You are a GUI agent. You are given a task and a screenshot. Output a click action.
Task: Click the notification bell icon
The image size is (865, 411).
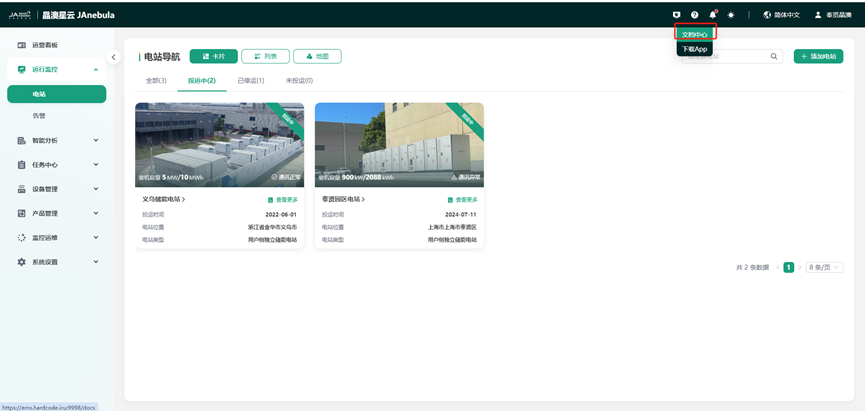click(x=713, y=15)
